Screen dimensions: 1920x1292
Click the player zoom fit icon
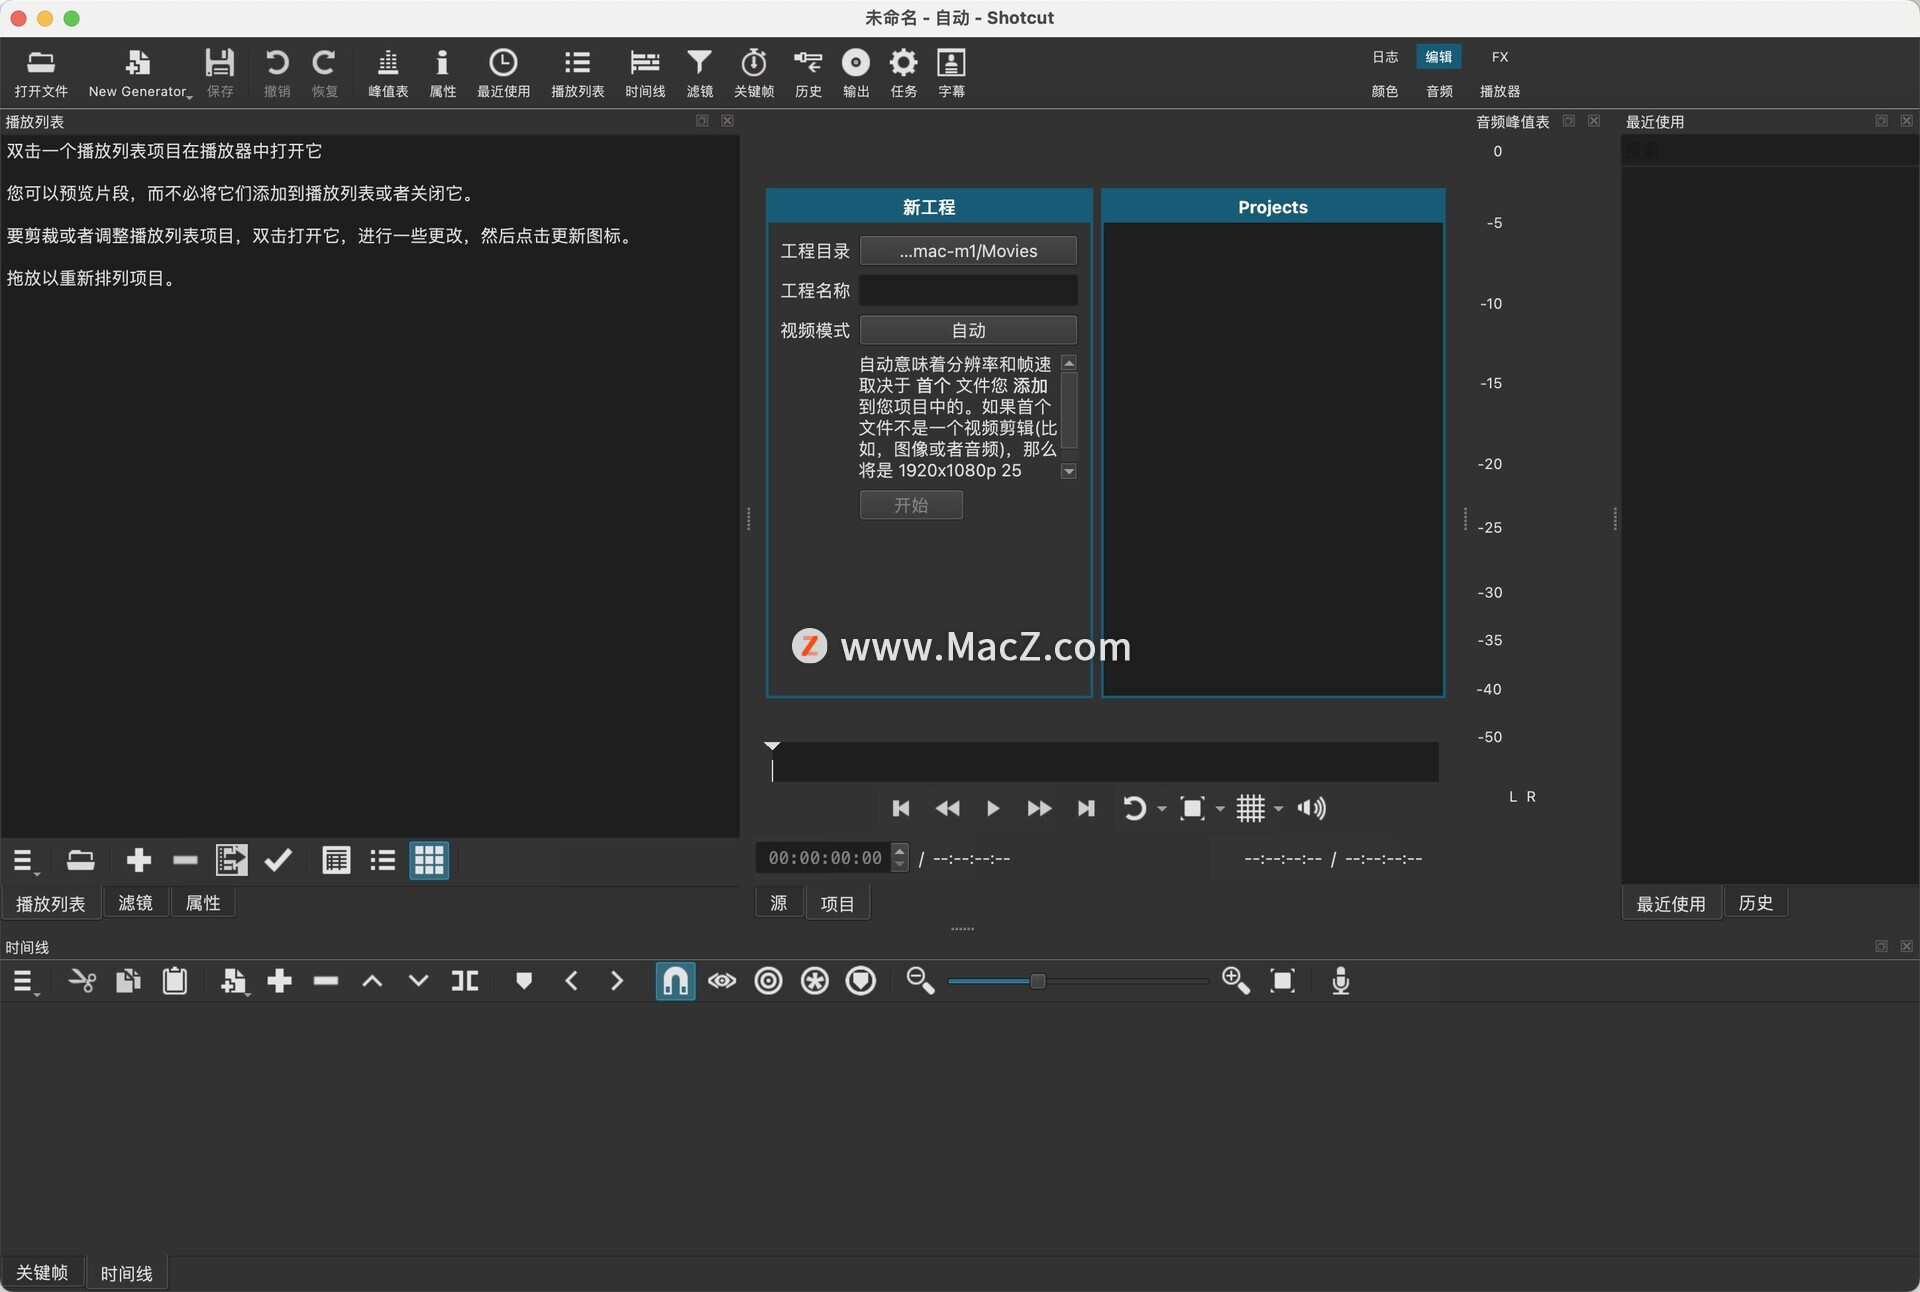click(x=1192, y=808)
